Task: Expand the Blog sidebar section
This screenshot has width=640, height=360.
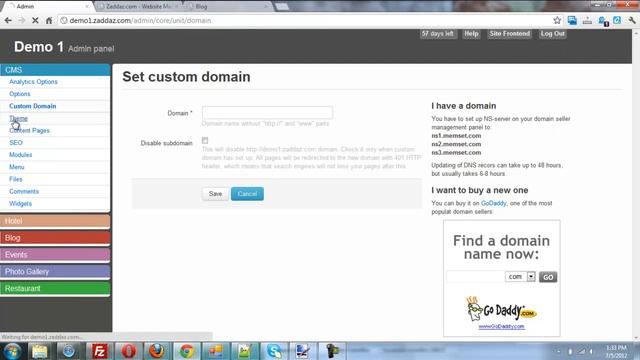Action: pos(55,238)
